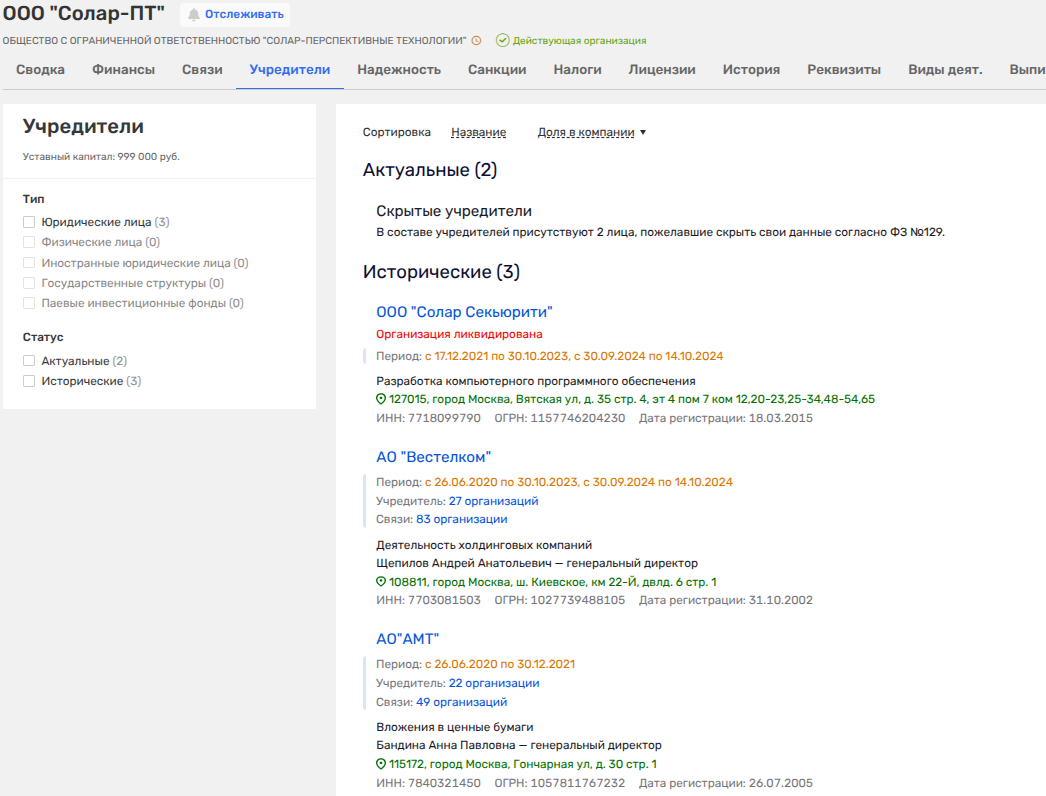Screen dimensions: 1046x796
Task: Go to the Реквизиты tab
Action: [843, 70]
